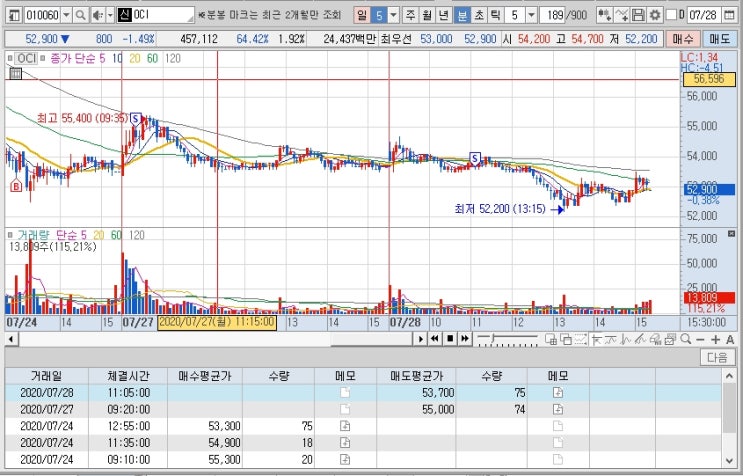Click the speaker sound icon in the top toolbar
743x476 pixels.
click(98, 15)
